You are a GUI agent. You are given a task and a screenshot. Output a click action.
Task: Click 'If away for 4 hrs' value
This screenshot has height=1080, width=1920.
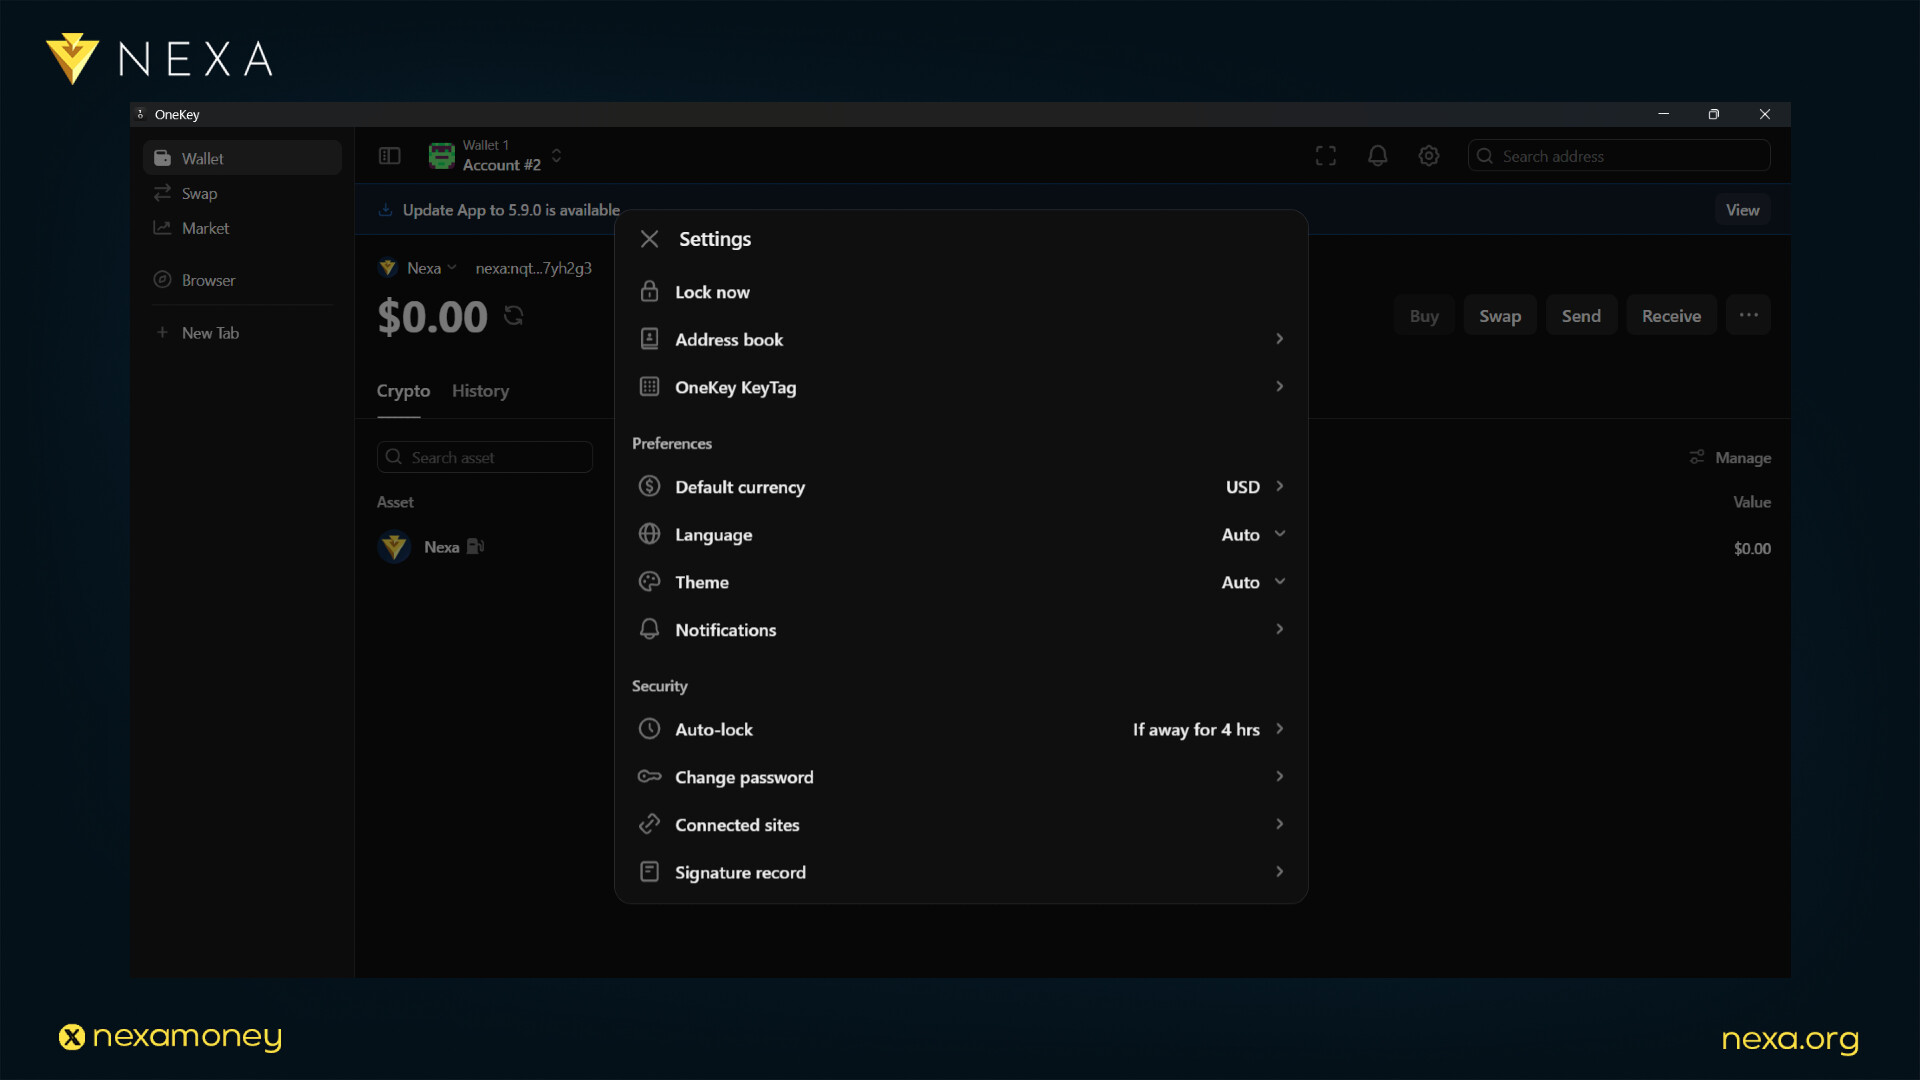pos(1196,730)
